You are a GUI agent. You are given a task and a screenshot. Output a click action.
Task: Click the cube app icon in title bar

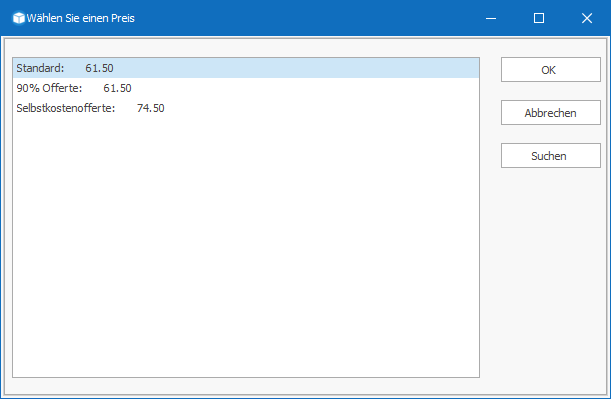pyautogui.click(x=18, y=18)
